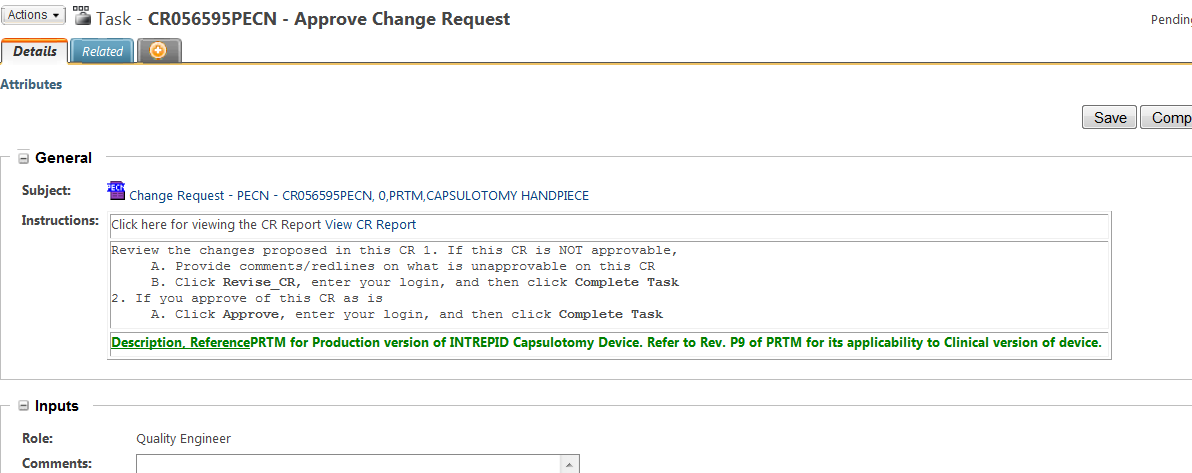This screenshot has width=1192, height=473.
Task: Collapse the Inputs section
Action: [24, 407]
